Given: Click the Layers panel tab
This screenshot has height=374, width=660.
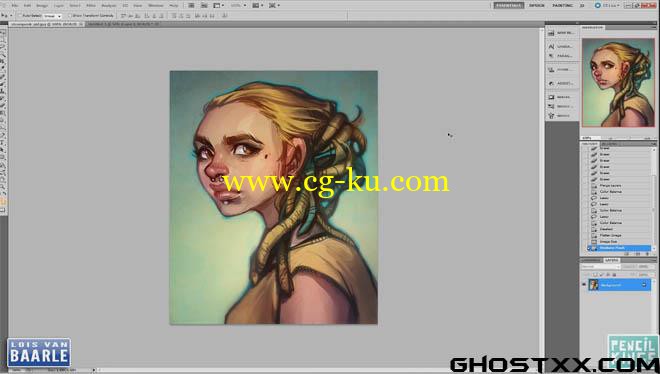Looking at the screenshot, I should [612, 260].
